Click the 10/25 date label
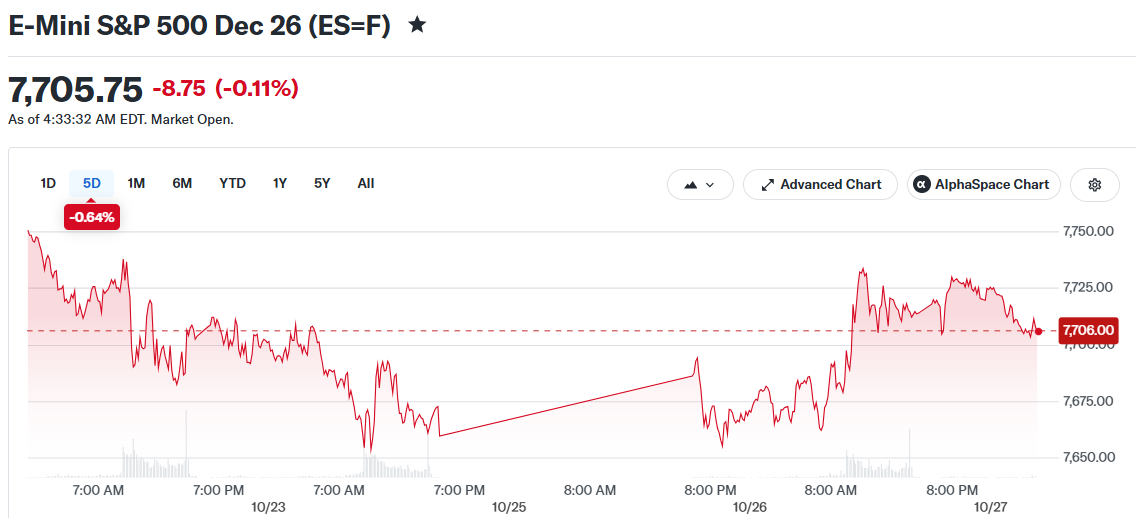The image size is (1136, 518). (509, 506)
